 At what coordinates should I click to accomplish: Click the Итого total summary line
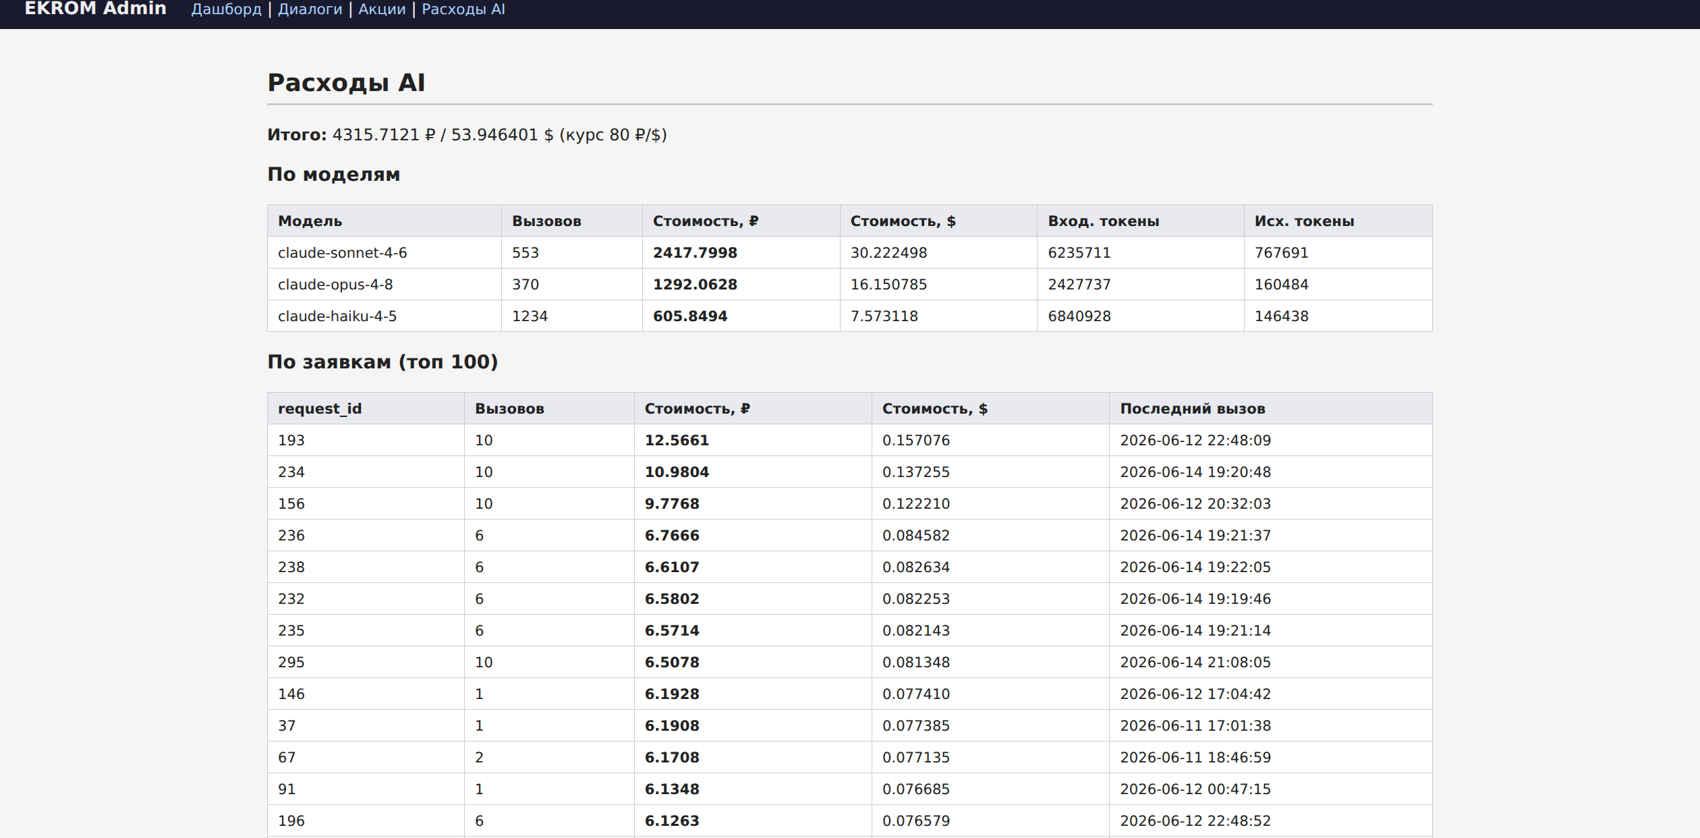[x=467, y=135]
